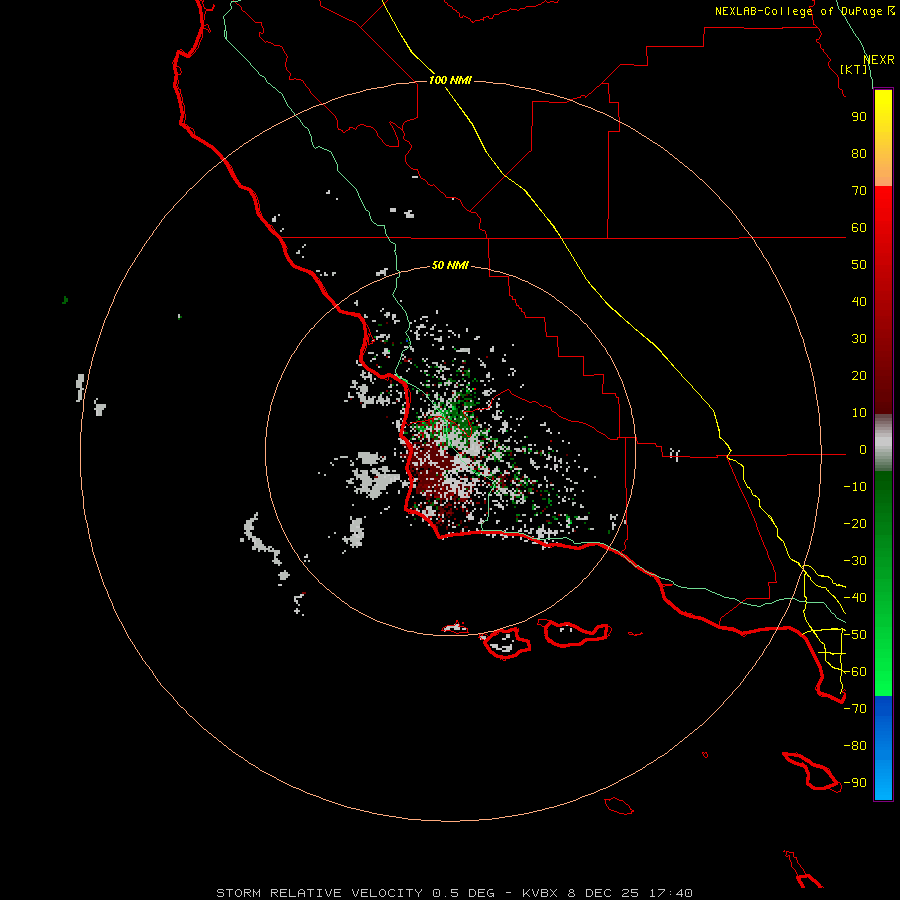This screenshot has height=900, width=900.
Task: Click the 0.5 DEG elevation text
Action: (x=463, y=893)
